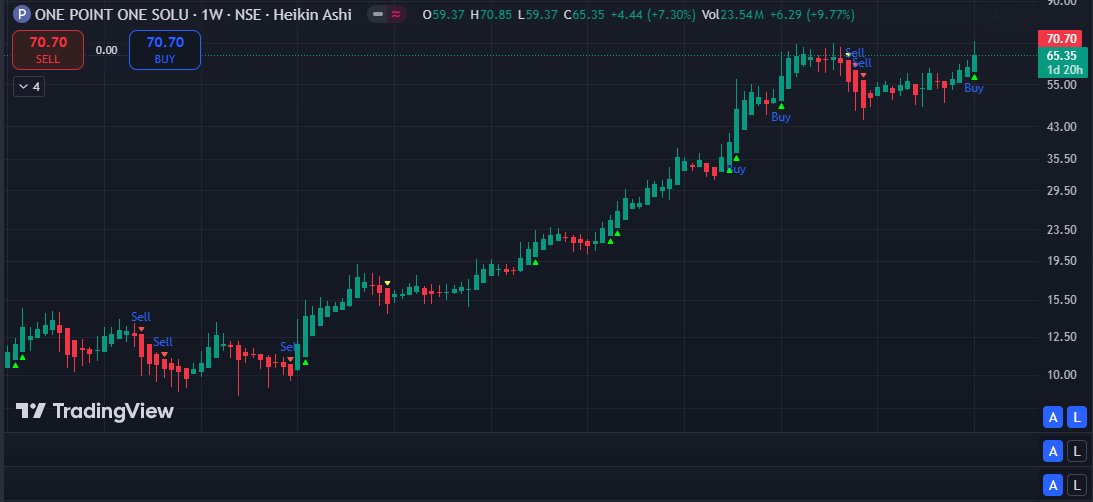This screenshot has width=1093, height=502.
Task: Toggle log scale L in the middle pane
Action: coord(1077,451)
